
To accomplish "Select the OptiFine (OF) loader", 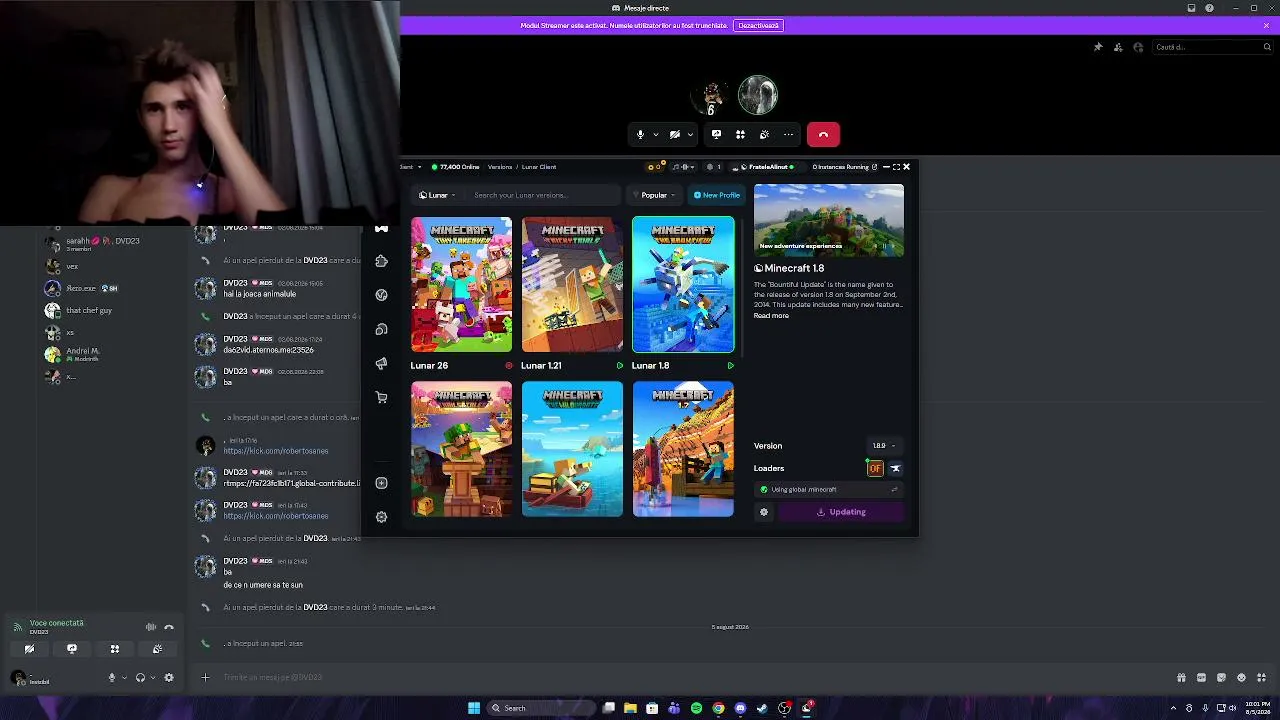I will pos(875,468).
